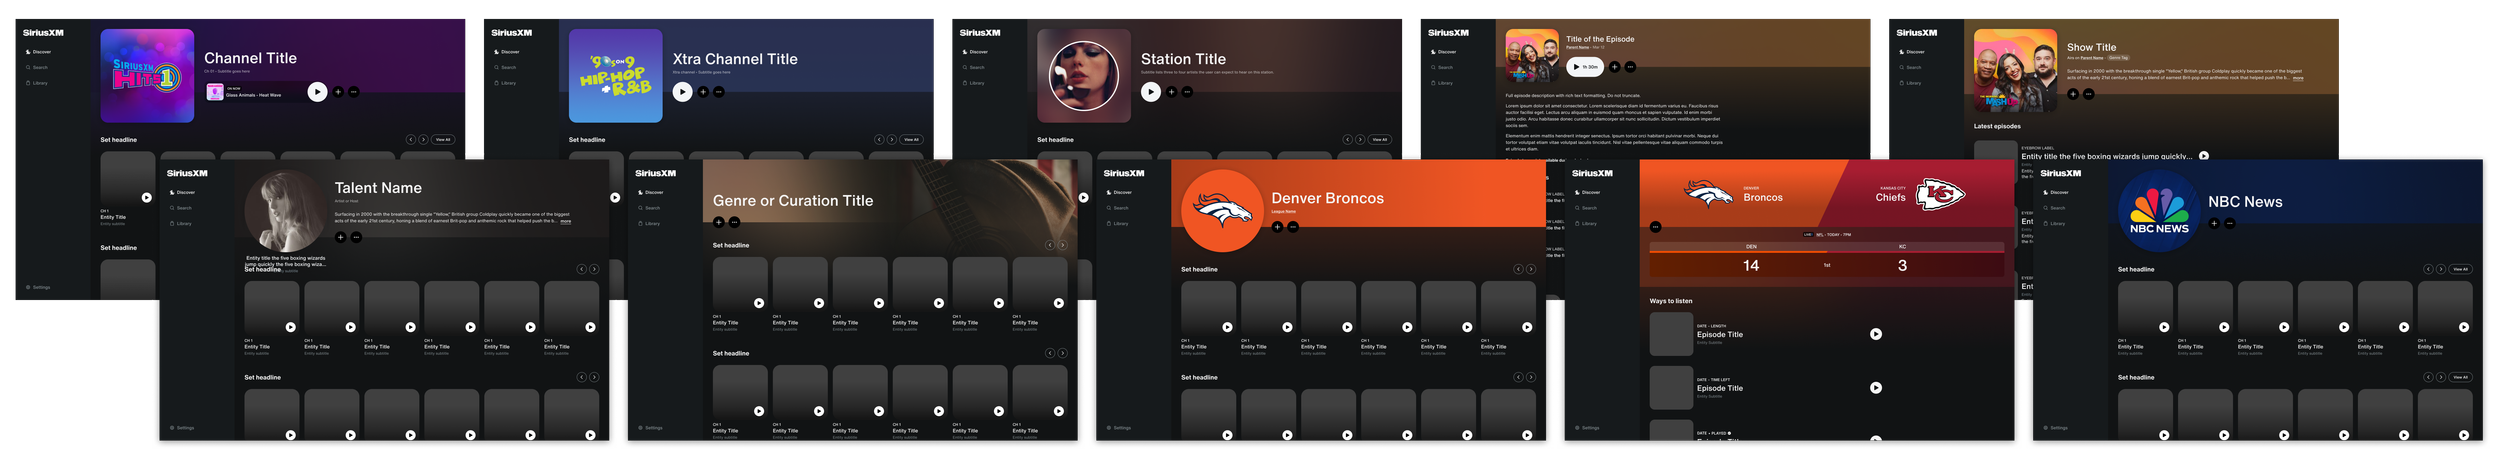Open Search in Genre window sidebar

click(x=650, y=208)
